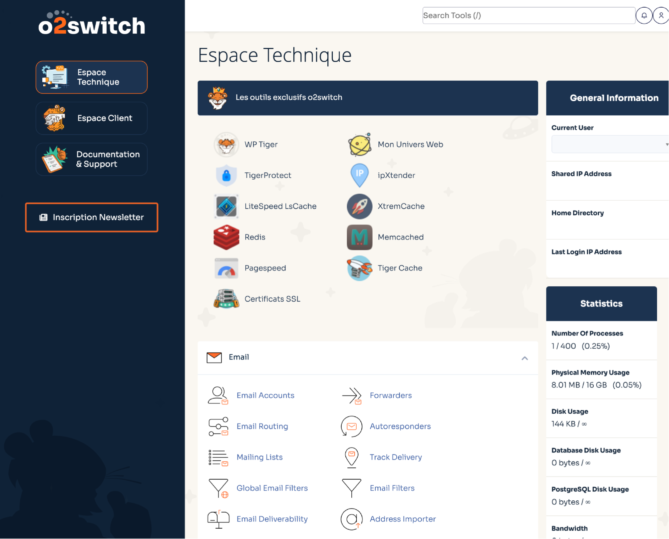This screenshot has height=539, width=669.
Task: Click the Redis label
Action: (255, 237)
